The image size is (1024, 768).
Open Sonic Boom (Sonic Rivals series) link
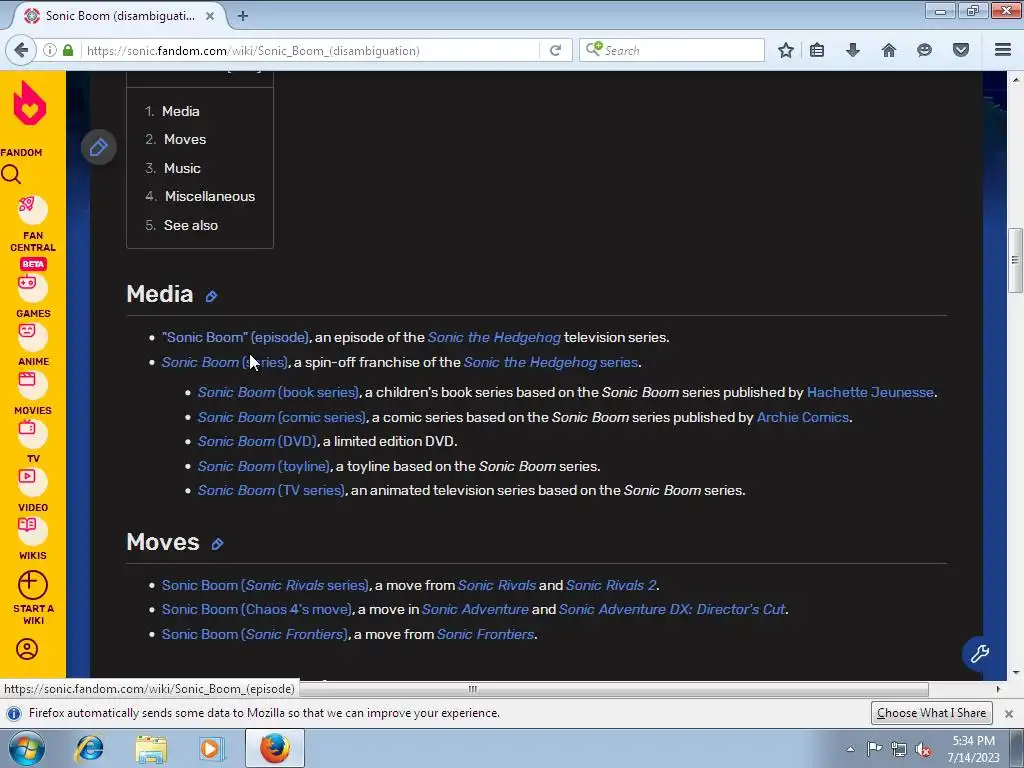265,585
